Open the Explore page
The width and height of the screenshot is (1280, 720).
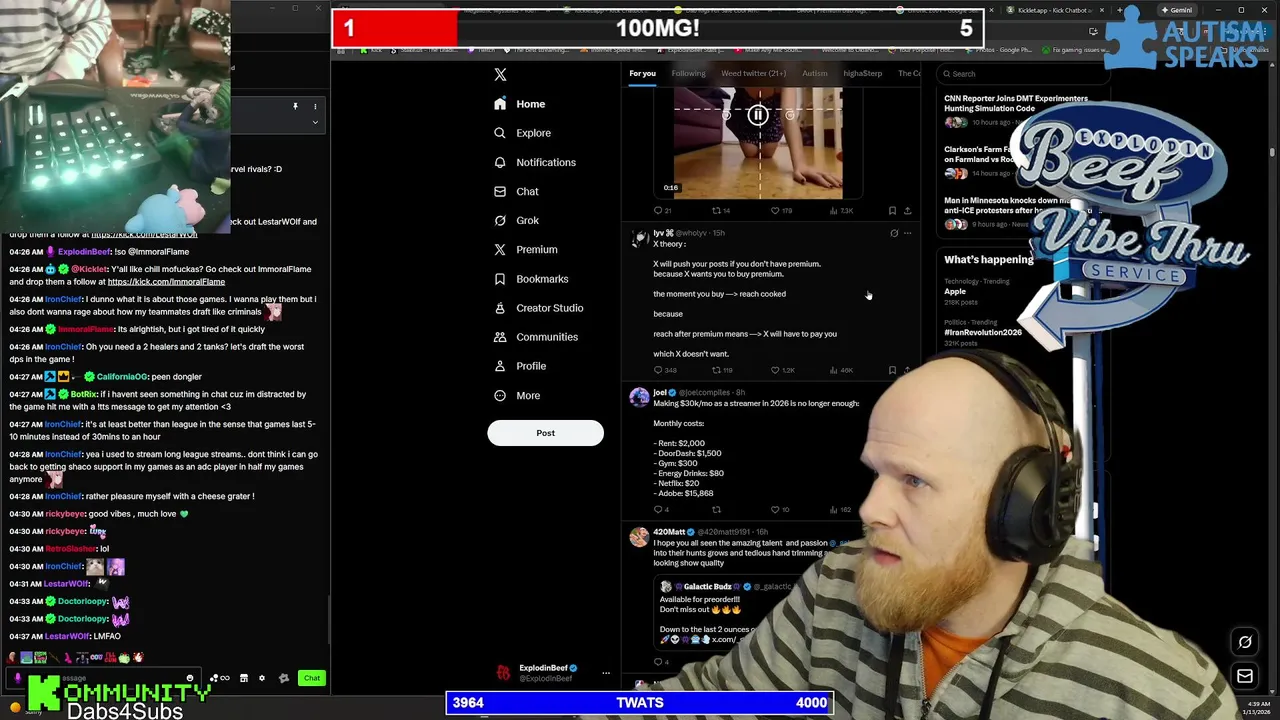pos(522,133)
